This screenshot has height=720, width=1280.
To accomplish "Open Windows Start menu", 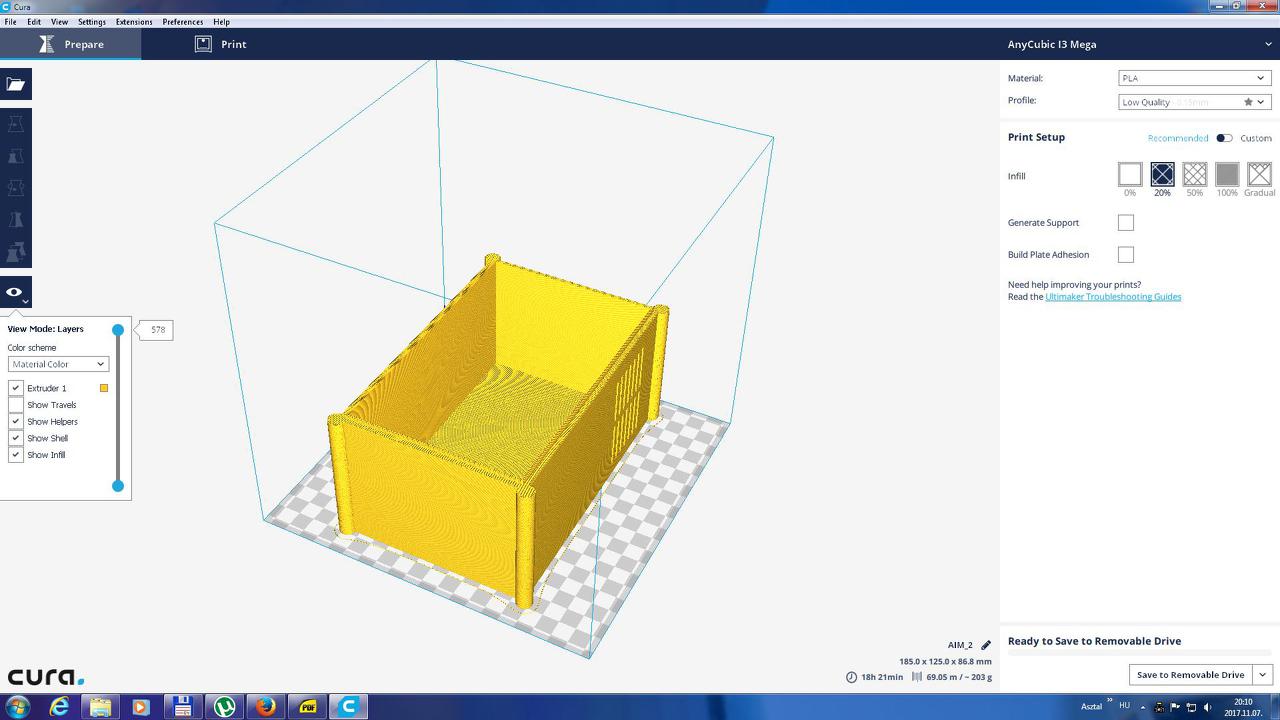I will click(x=18, y=707).
